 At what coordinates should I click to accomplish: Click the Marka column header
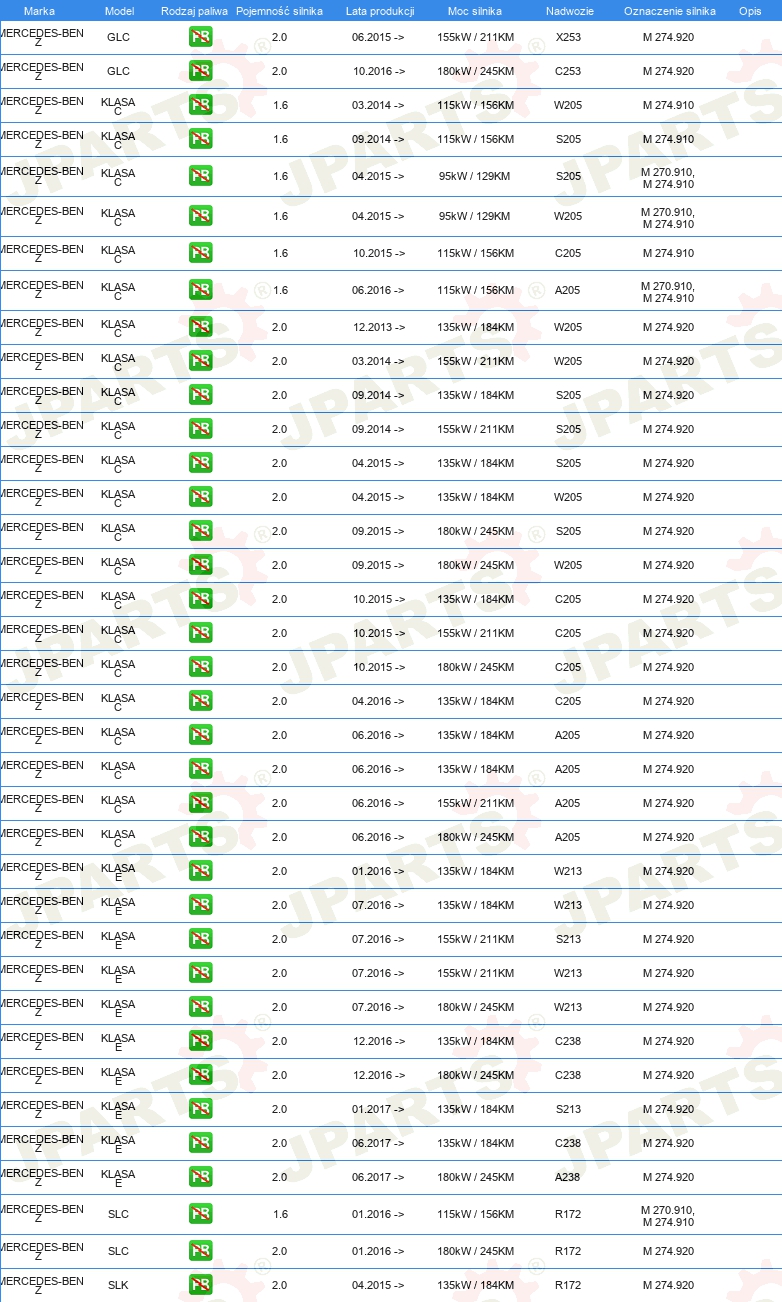pyautogui.click(x=39, y=11)
